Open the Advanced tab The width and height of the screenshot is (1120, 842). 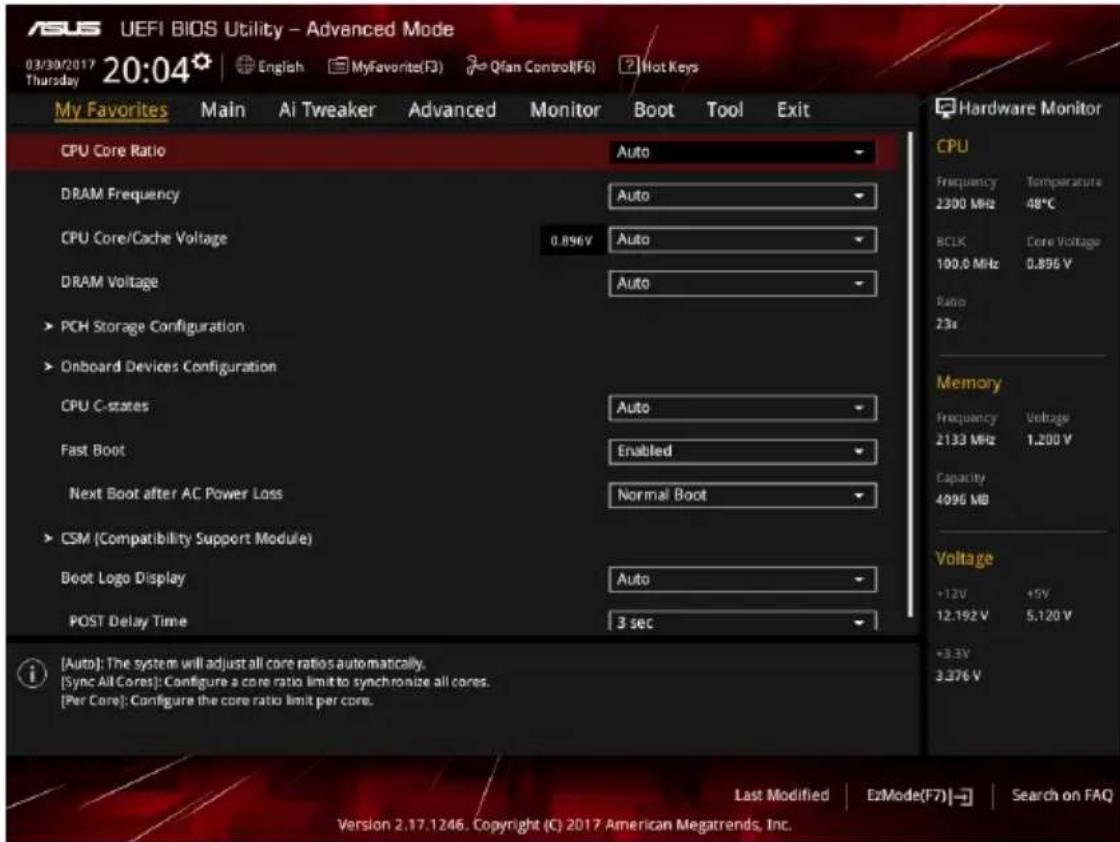[452, 110]
